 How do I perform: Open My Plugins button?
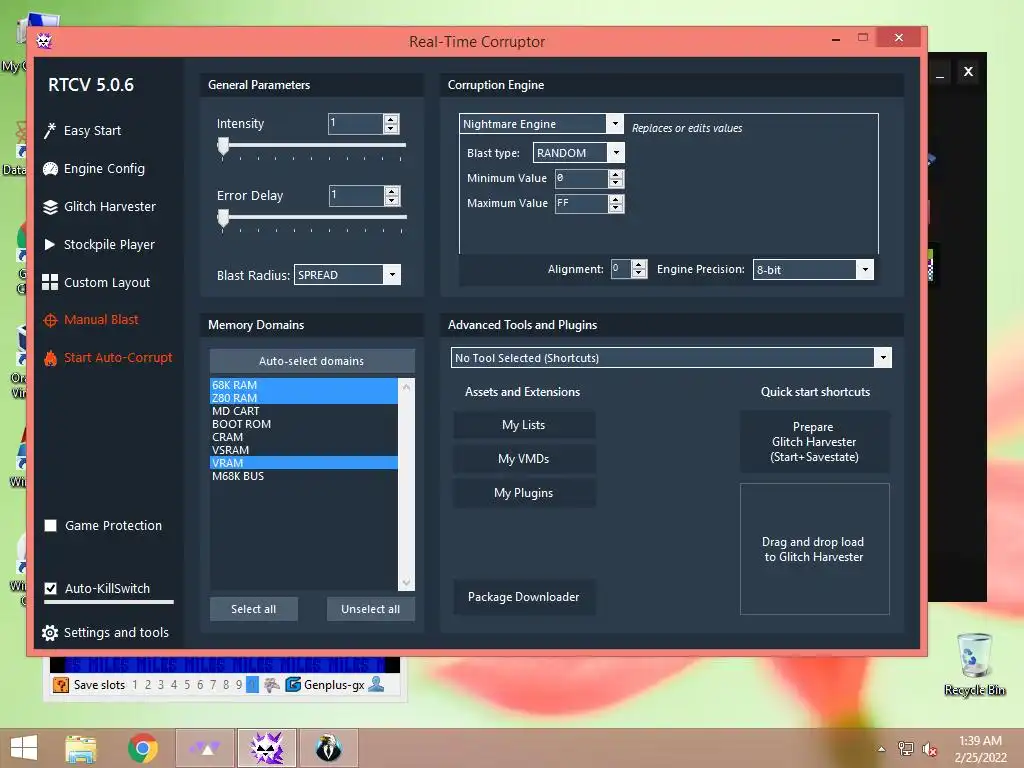pos(524,492)
